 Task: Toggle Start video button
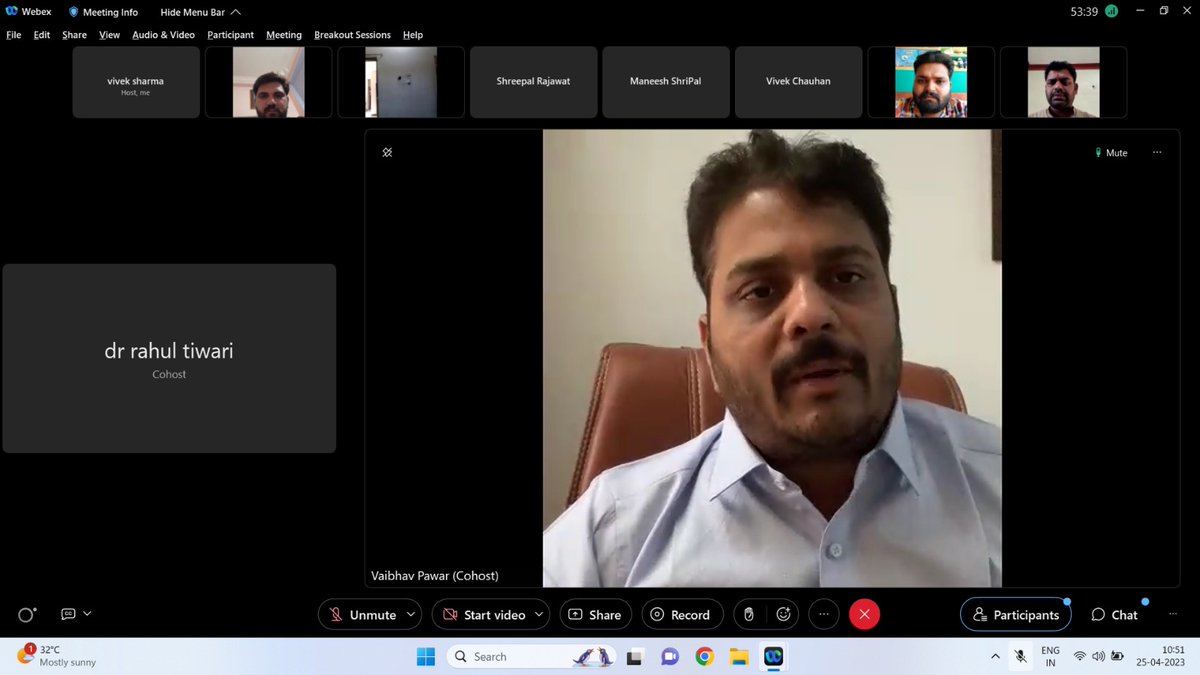483,615
